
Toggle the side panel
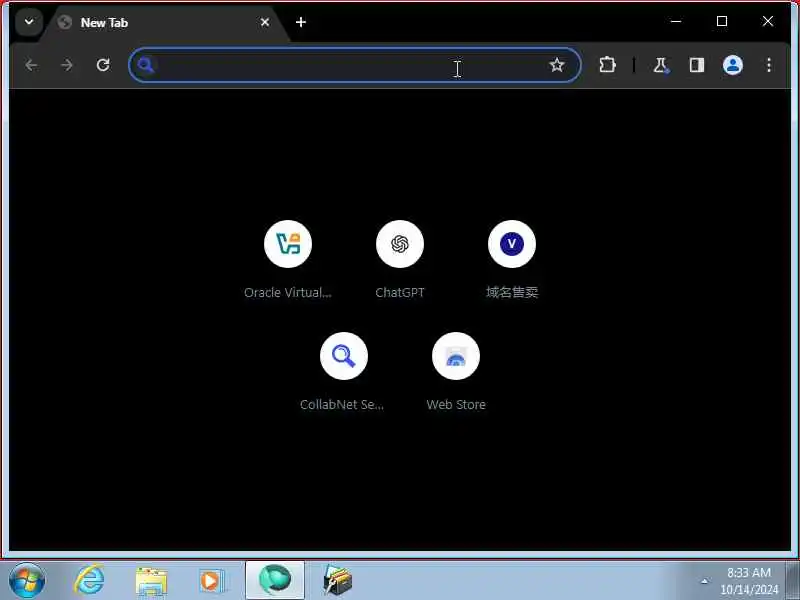click(x=696, y=65)
